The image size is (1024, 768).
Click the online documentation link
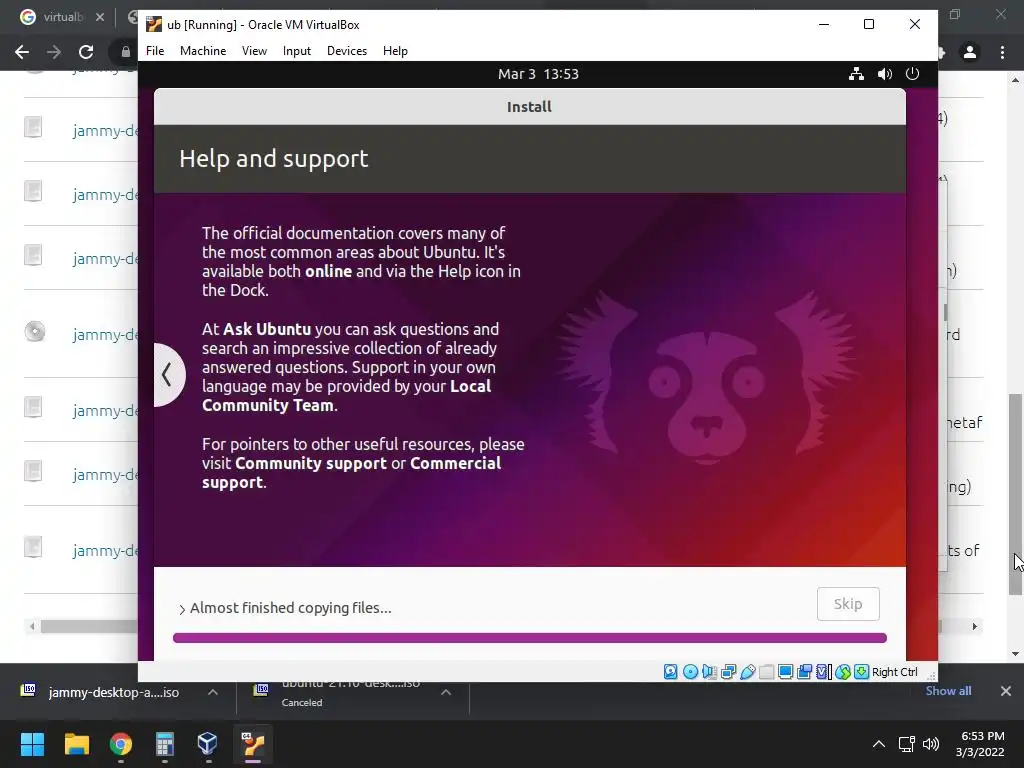328,271
